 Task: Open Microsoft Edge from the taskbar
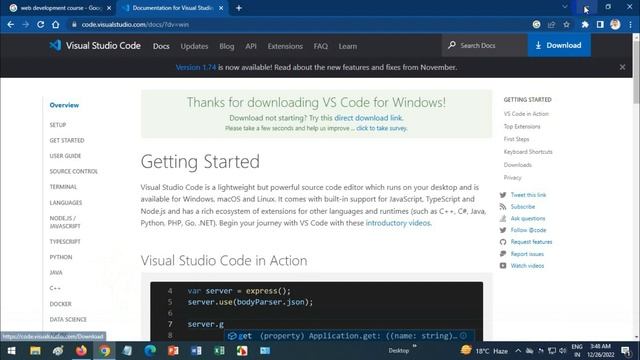[150, 351]
